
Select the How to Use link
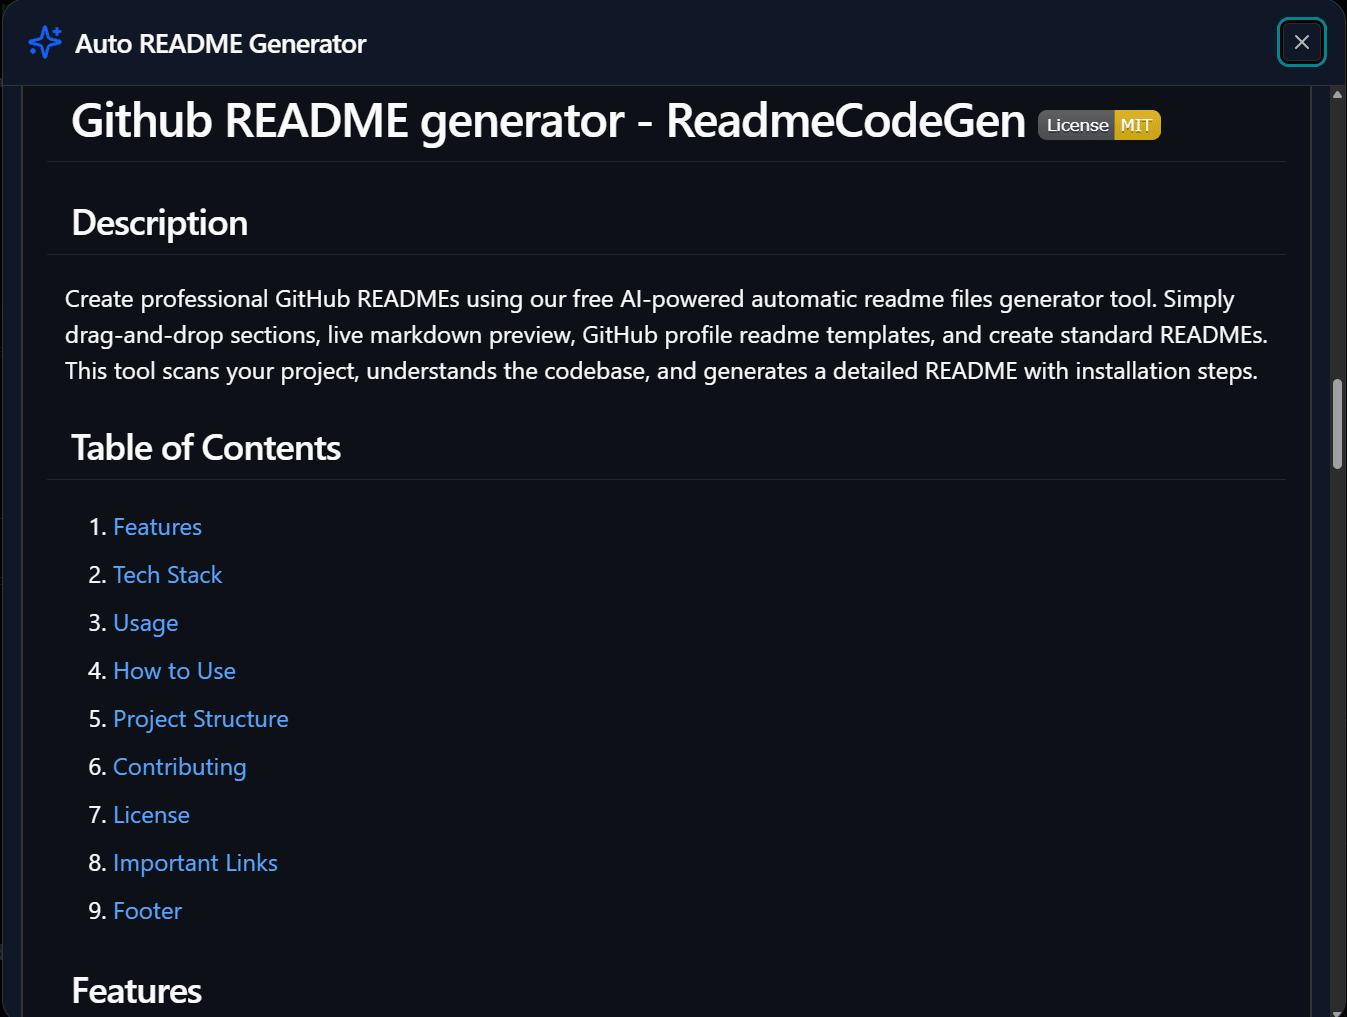[174, 671]
